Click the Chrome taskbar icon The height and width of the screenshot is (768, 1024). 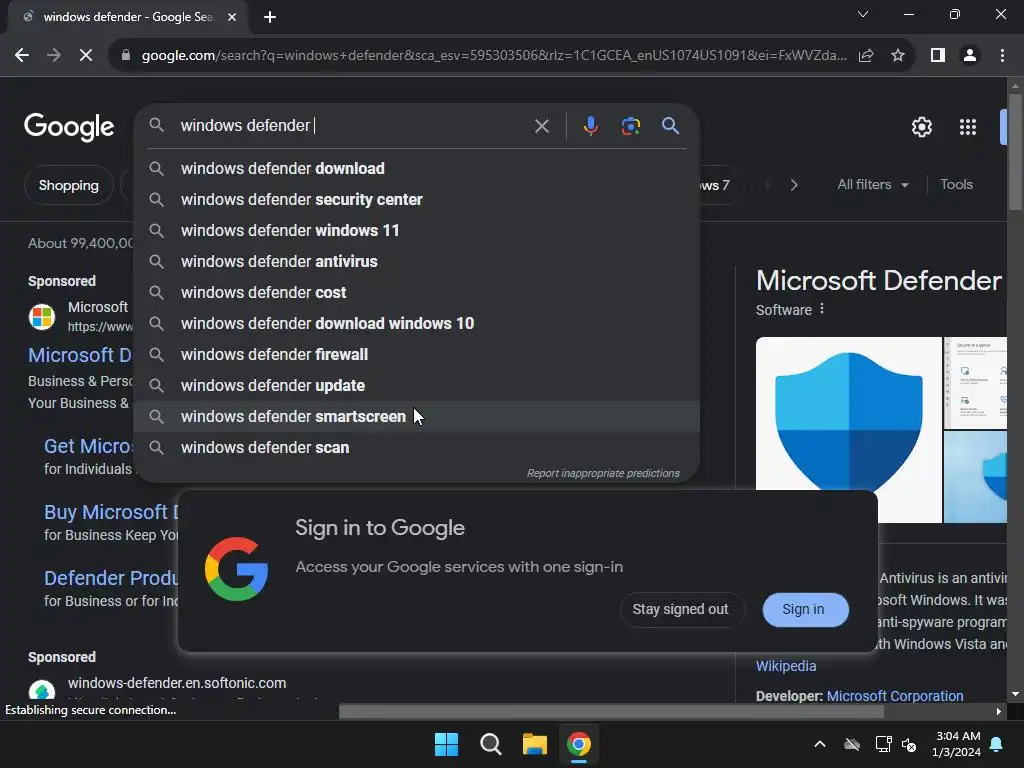point(579,744)
